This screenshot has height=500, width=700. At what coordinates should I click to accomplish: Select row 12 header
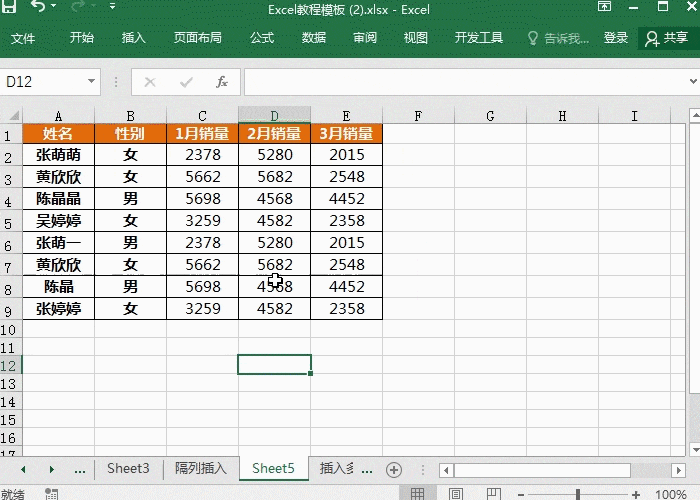(x=9, y=365)
